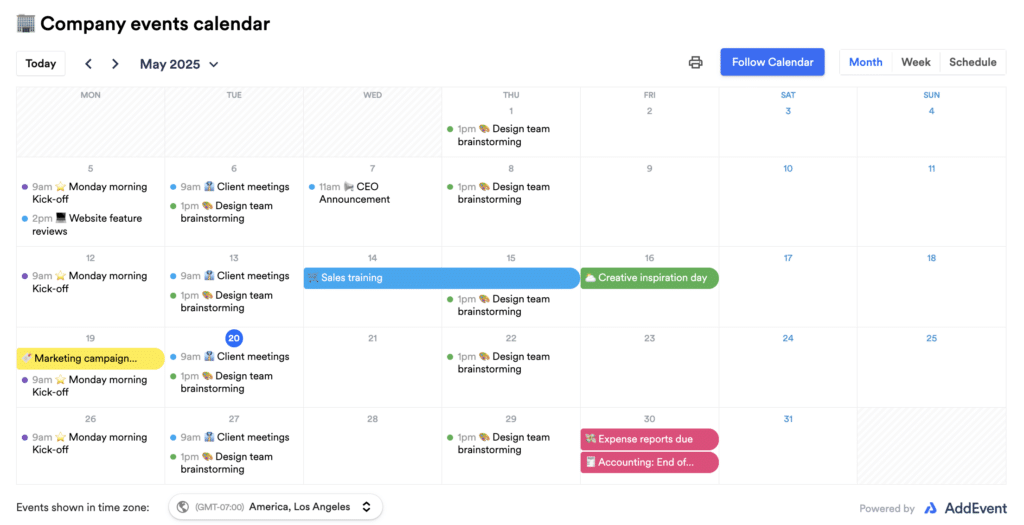
Task: Select the Month view tab
Action: pyautogui.click(x=865, y=62)
